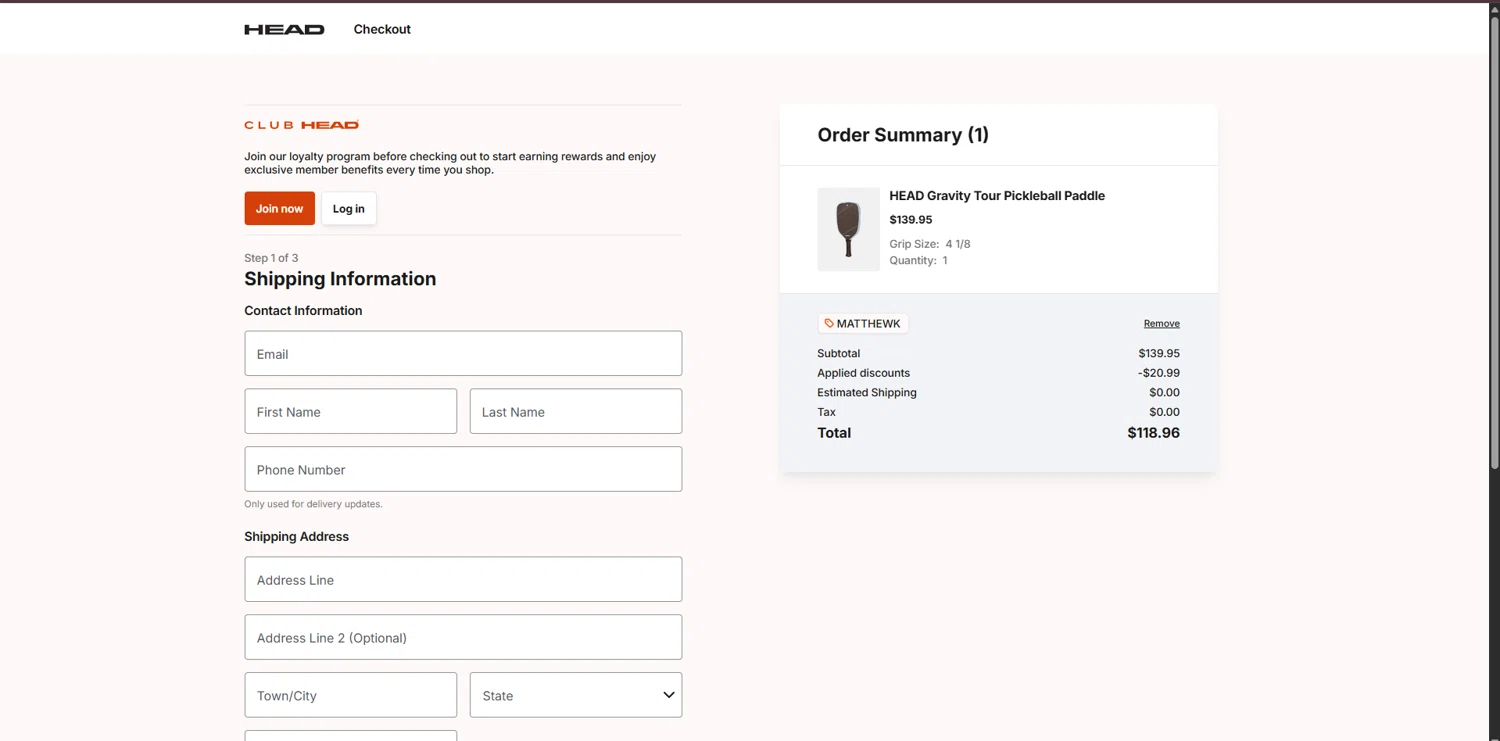
Task: Focus the Town/City field
Action: (x=351, y=695)
